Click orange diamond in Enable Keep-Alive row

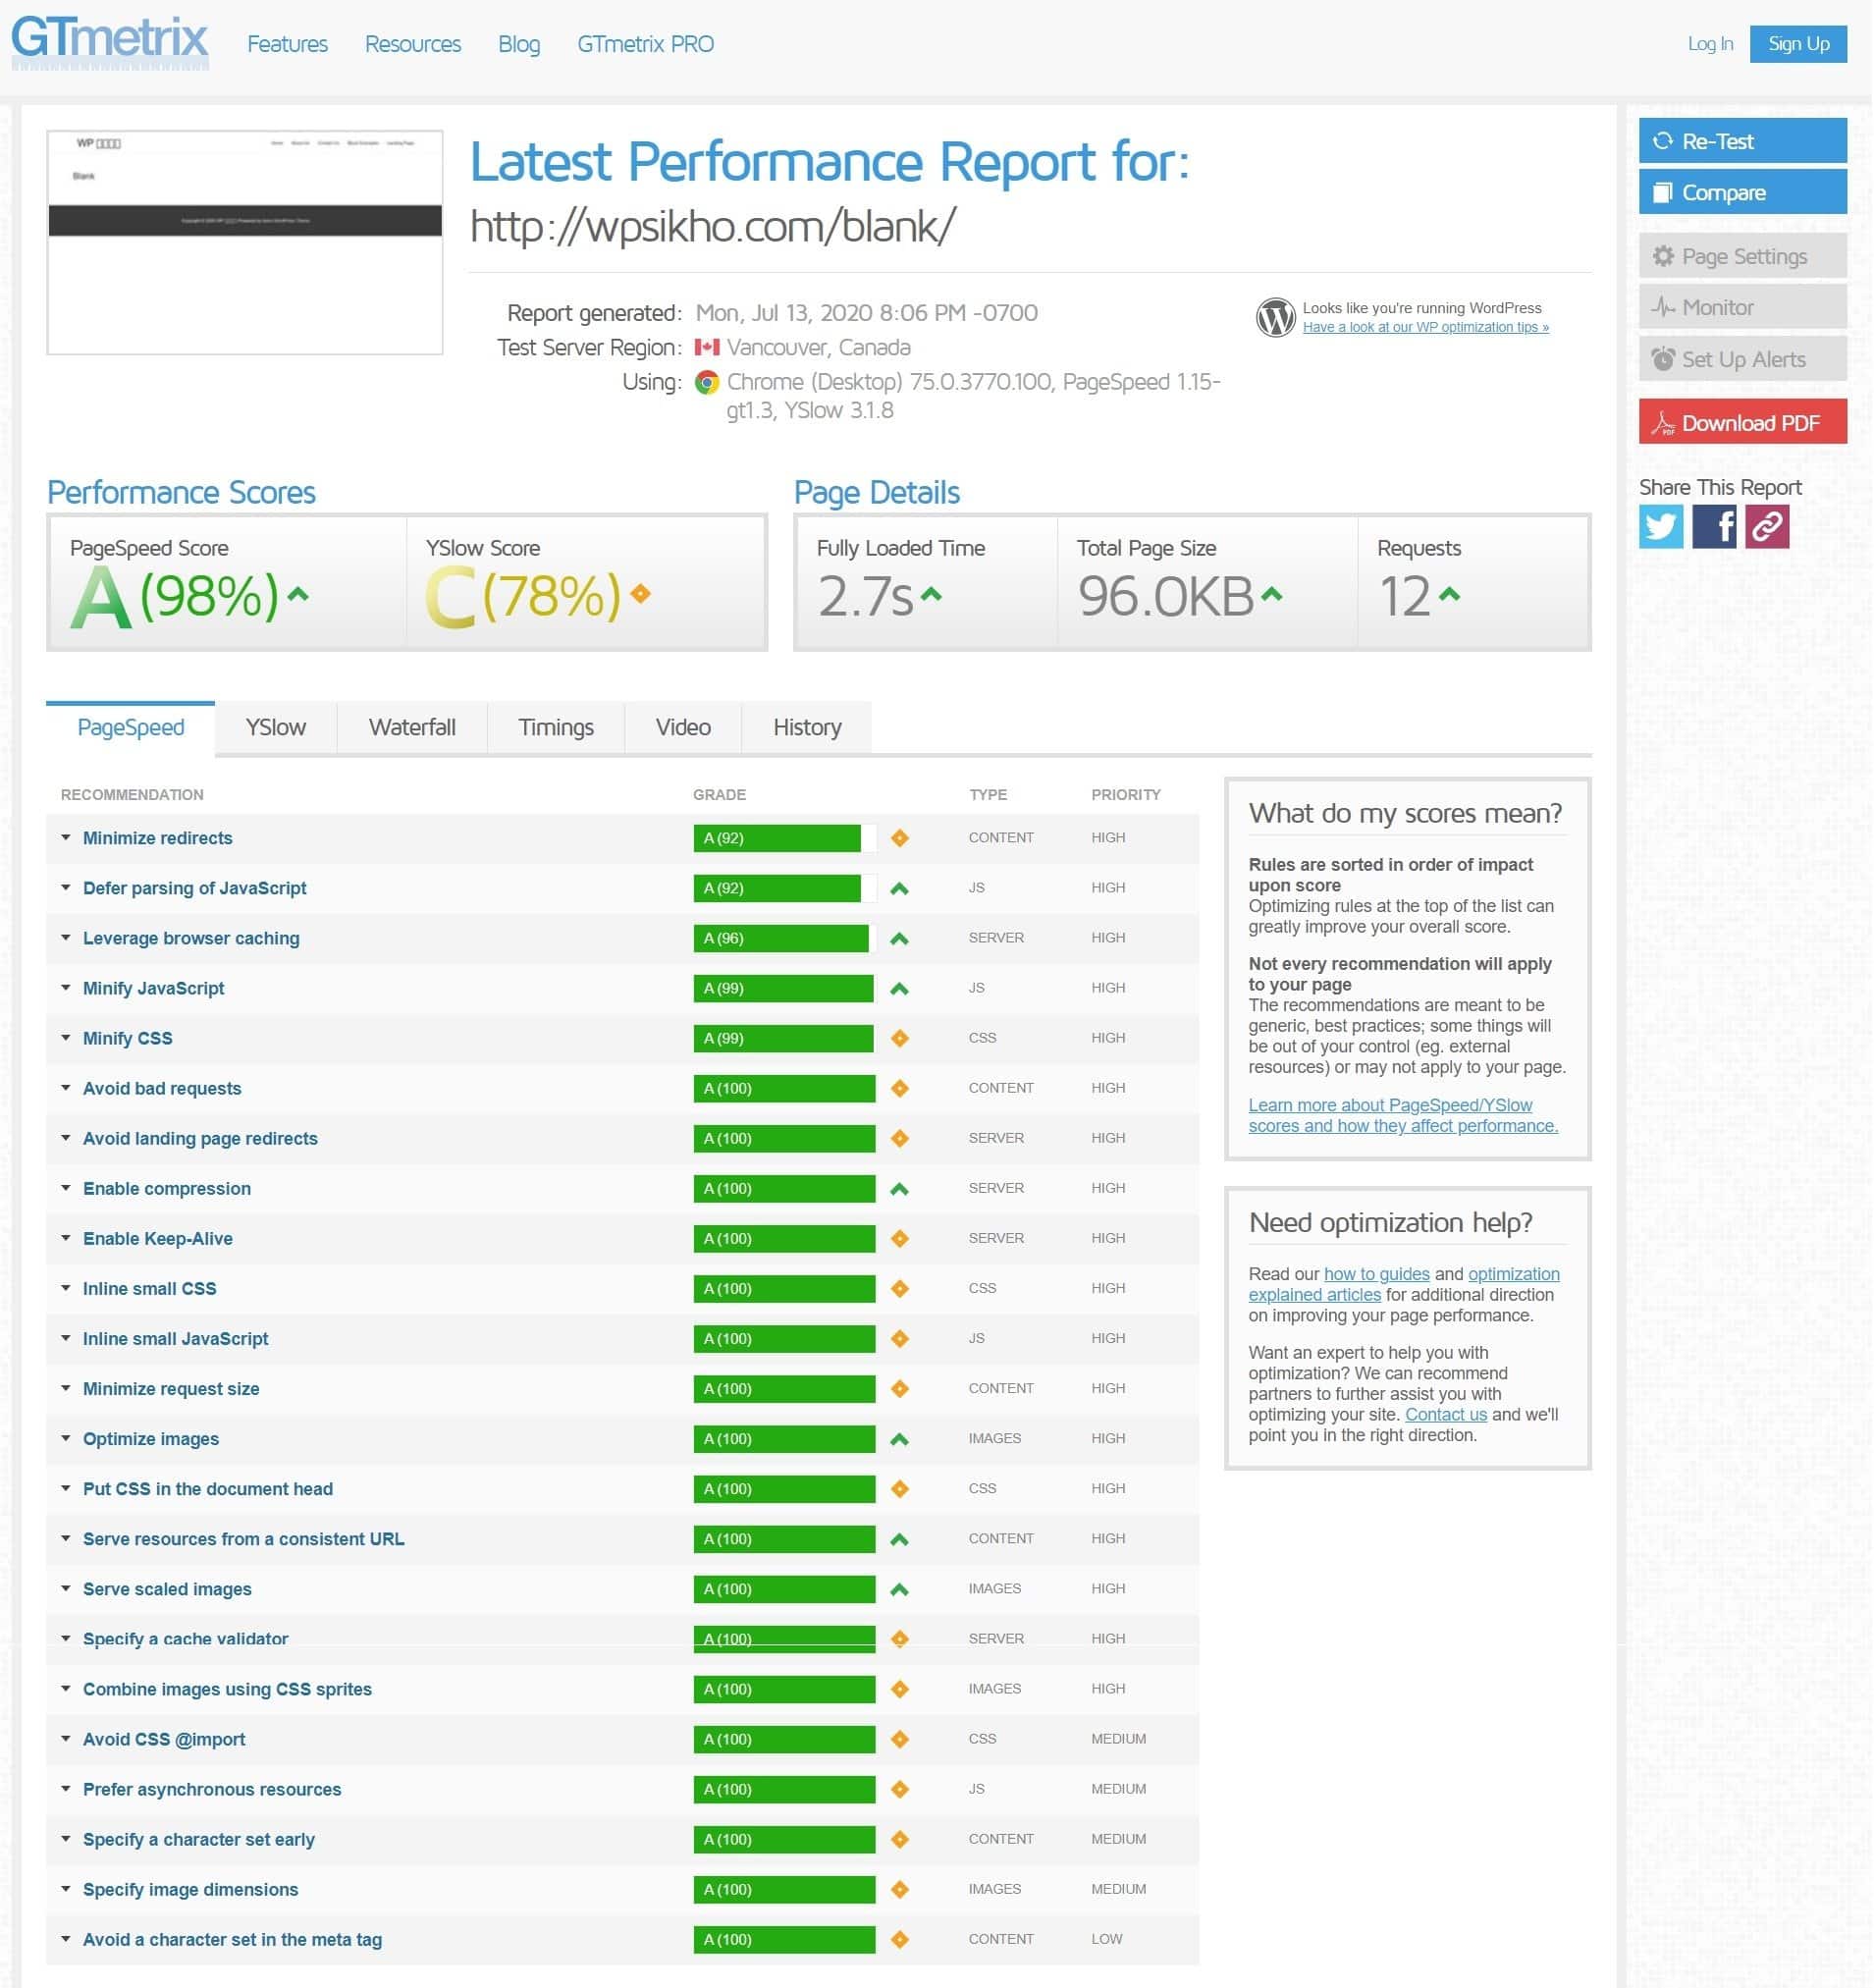pyautogui.click(x=900, y=1239)
